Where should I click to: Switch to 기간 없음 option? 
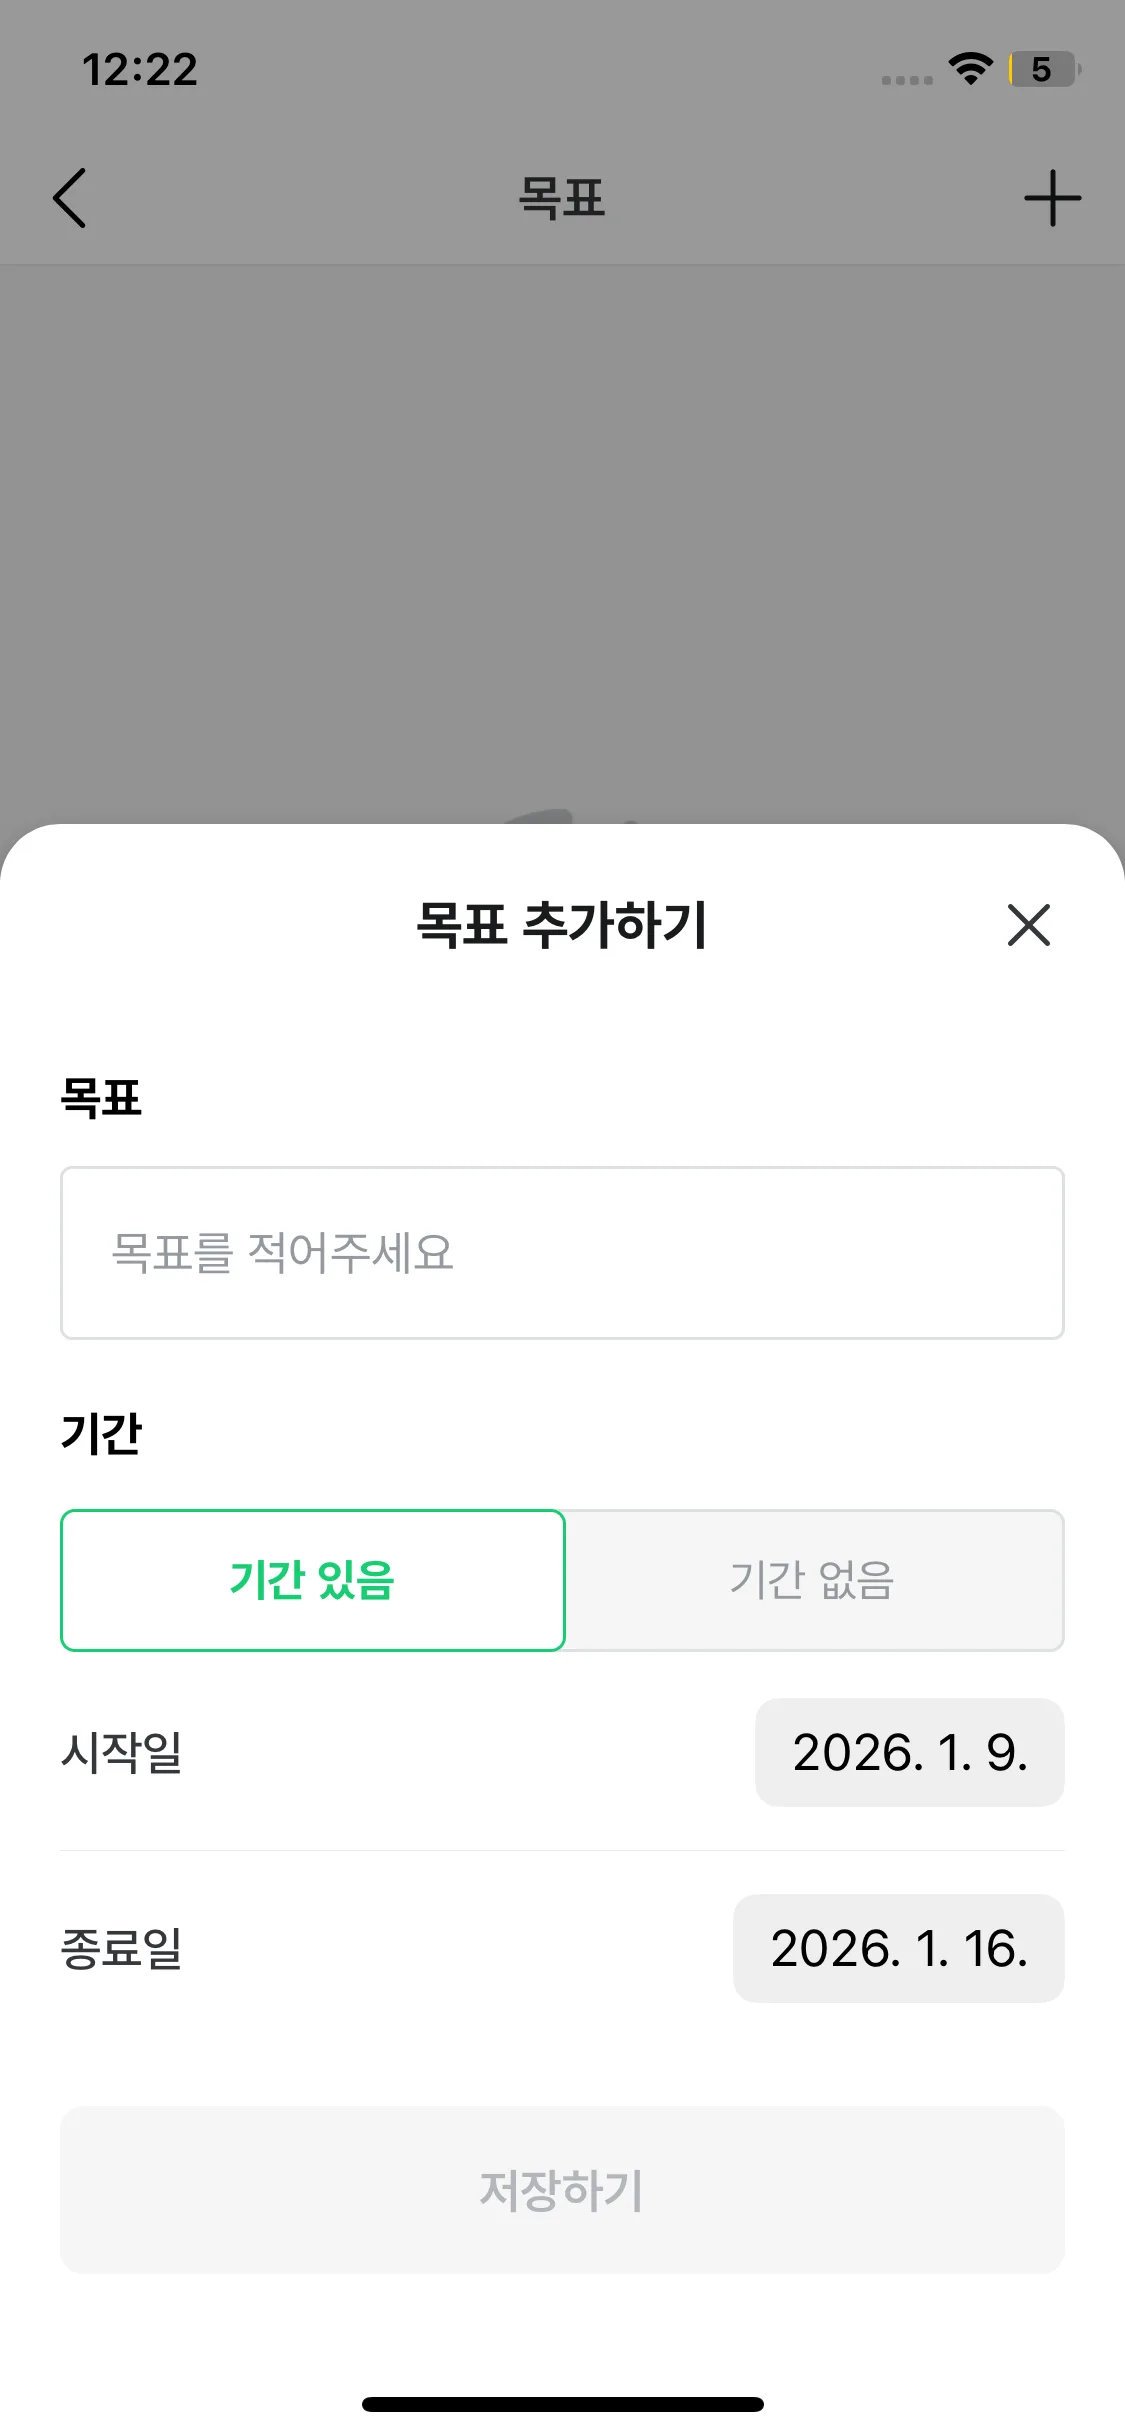tap(813, 1580)
